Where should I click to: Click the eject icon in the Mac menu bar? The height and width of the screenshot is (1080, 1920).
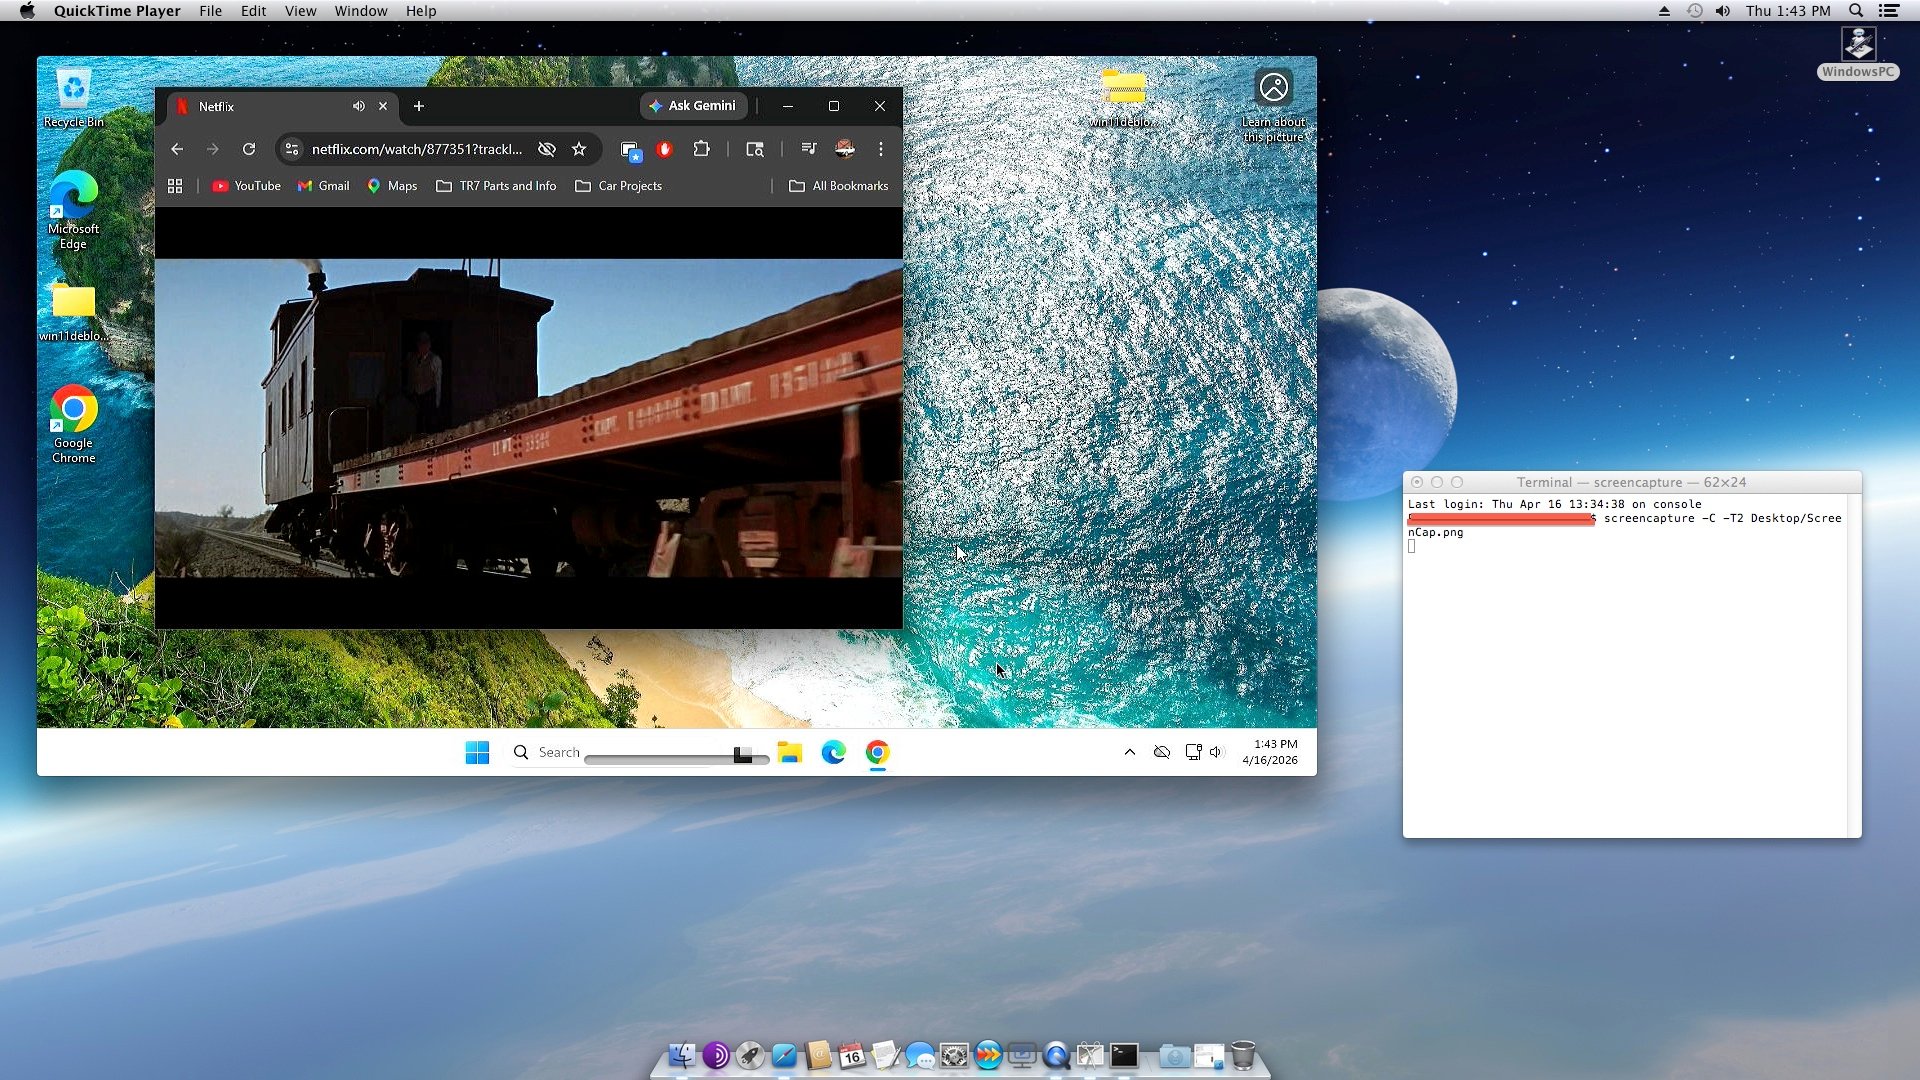coord(1664,11)
